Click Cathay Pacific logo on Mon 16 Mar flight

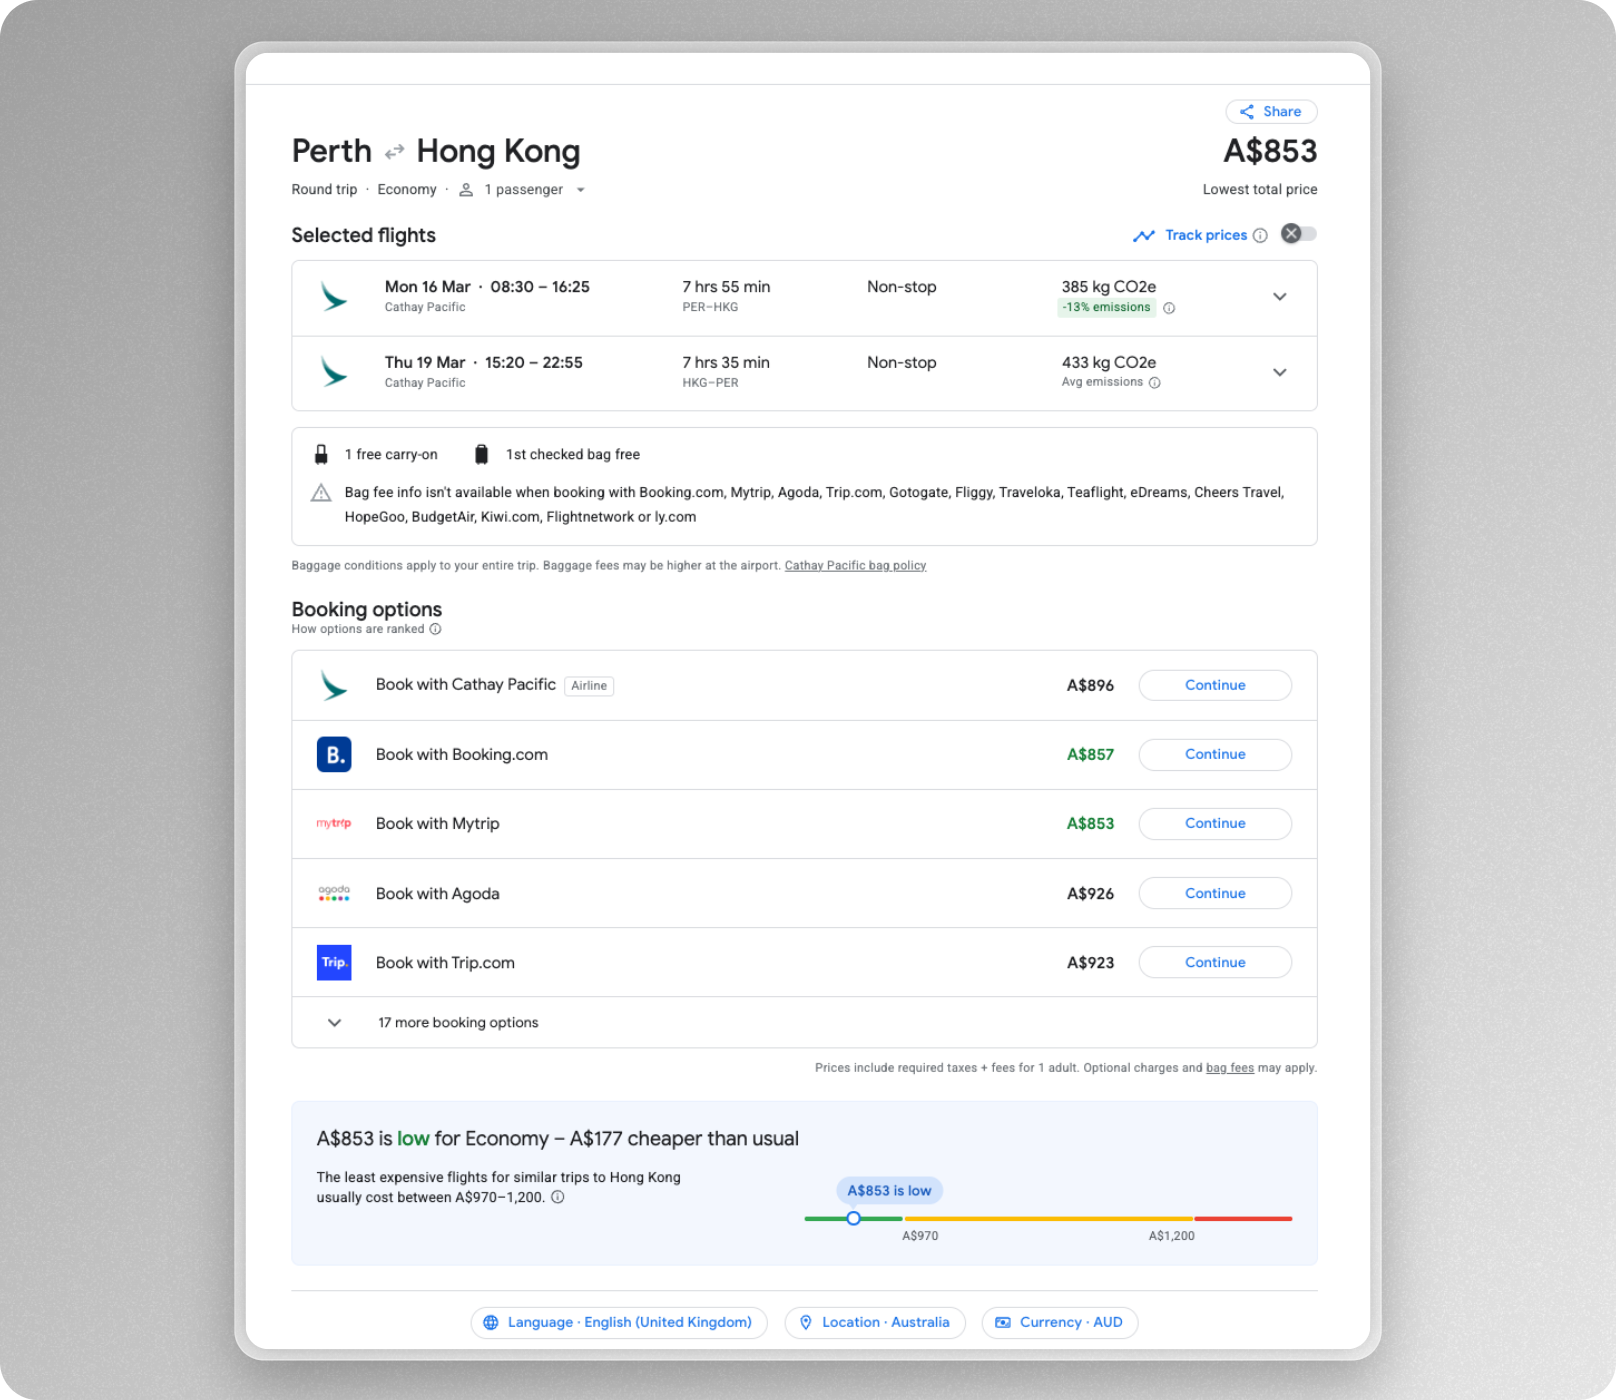[333, 297]
